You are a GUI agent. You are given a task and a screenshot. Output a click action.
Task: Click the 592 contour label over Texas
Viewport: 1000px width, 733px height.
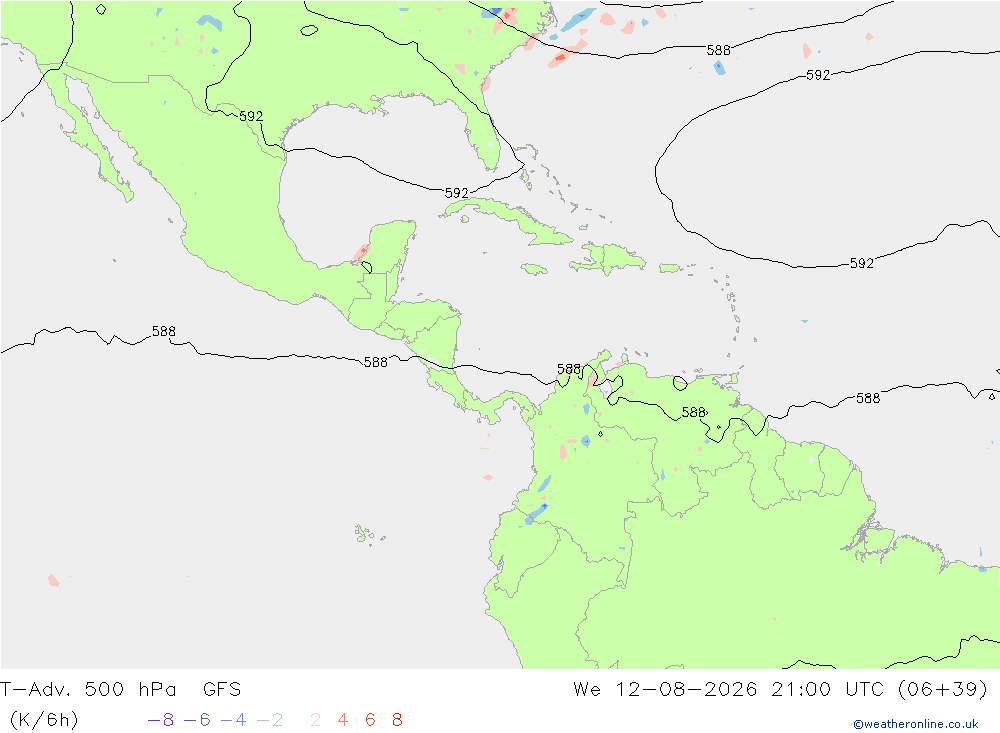click(x=251, y=116)
